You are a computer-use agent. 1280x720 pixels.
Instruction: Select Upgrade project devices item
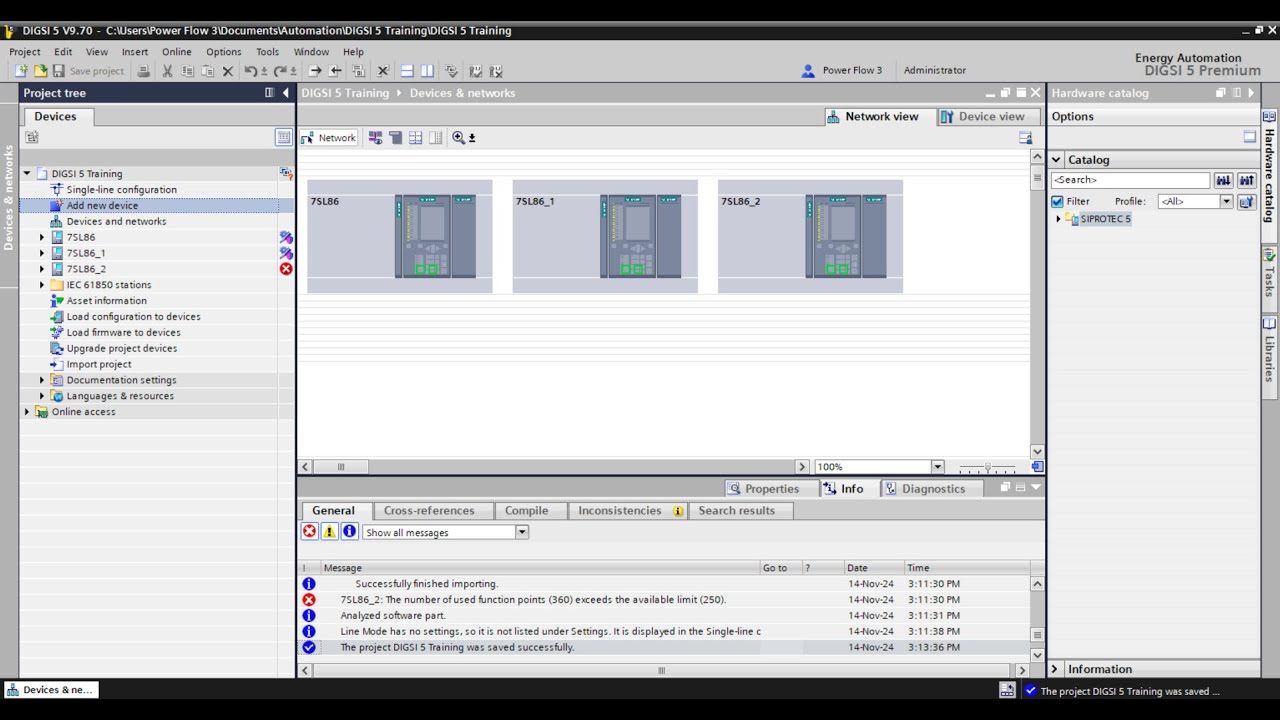coord(122,349)
